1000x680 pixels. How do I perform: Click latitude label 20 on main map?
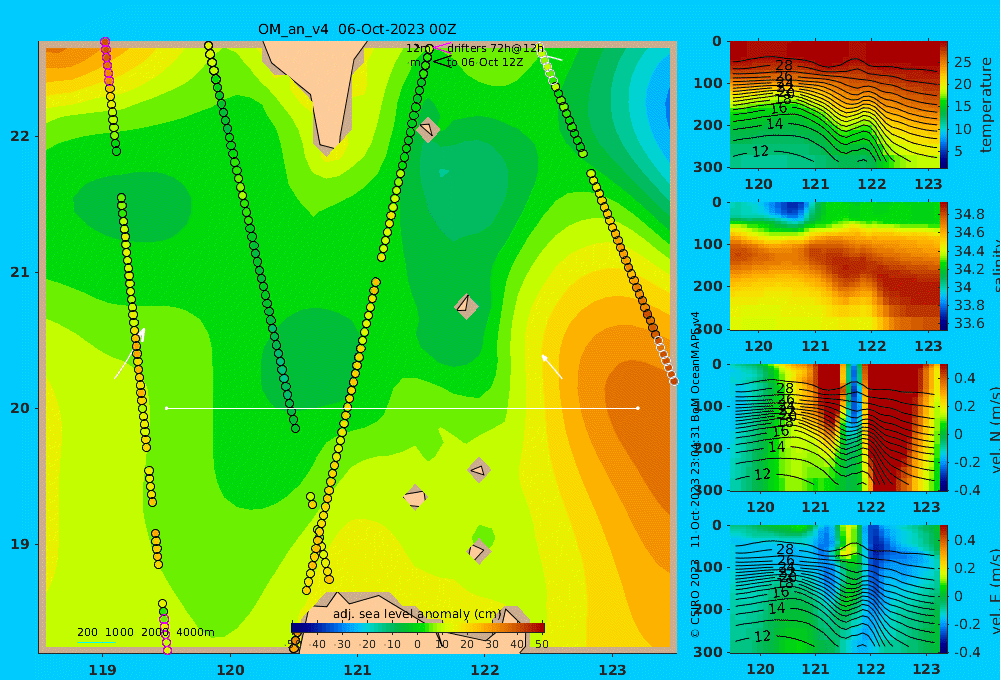tap(19, 408)
